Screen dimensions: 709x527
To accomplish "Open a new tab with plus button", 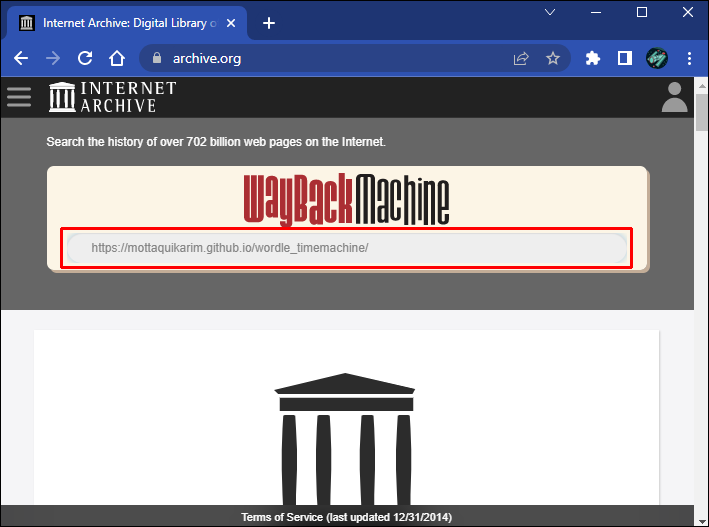I will [x=269, y=23].
